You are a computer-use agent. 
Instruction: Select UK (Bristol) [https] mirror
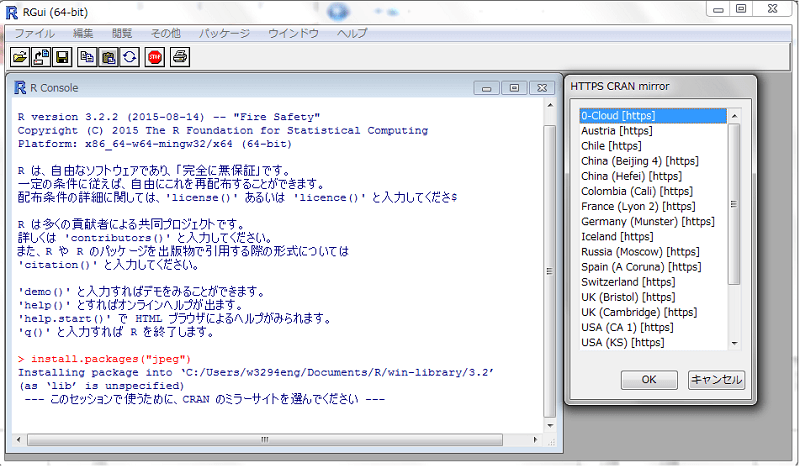tap(653, 298)
